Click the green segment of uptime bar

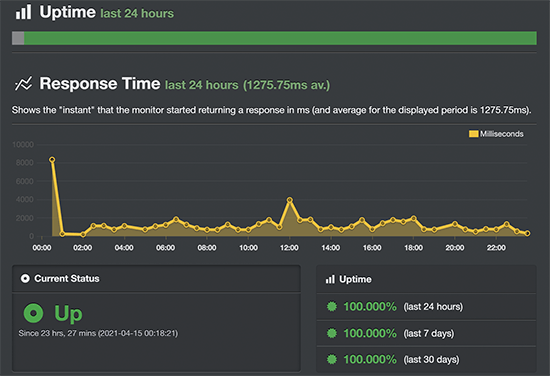pyautogui.click(x=280, y=38)
